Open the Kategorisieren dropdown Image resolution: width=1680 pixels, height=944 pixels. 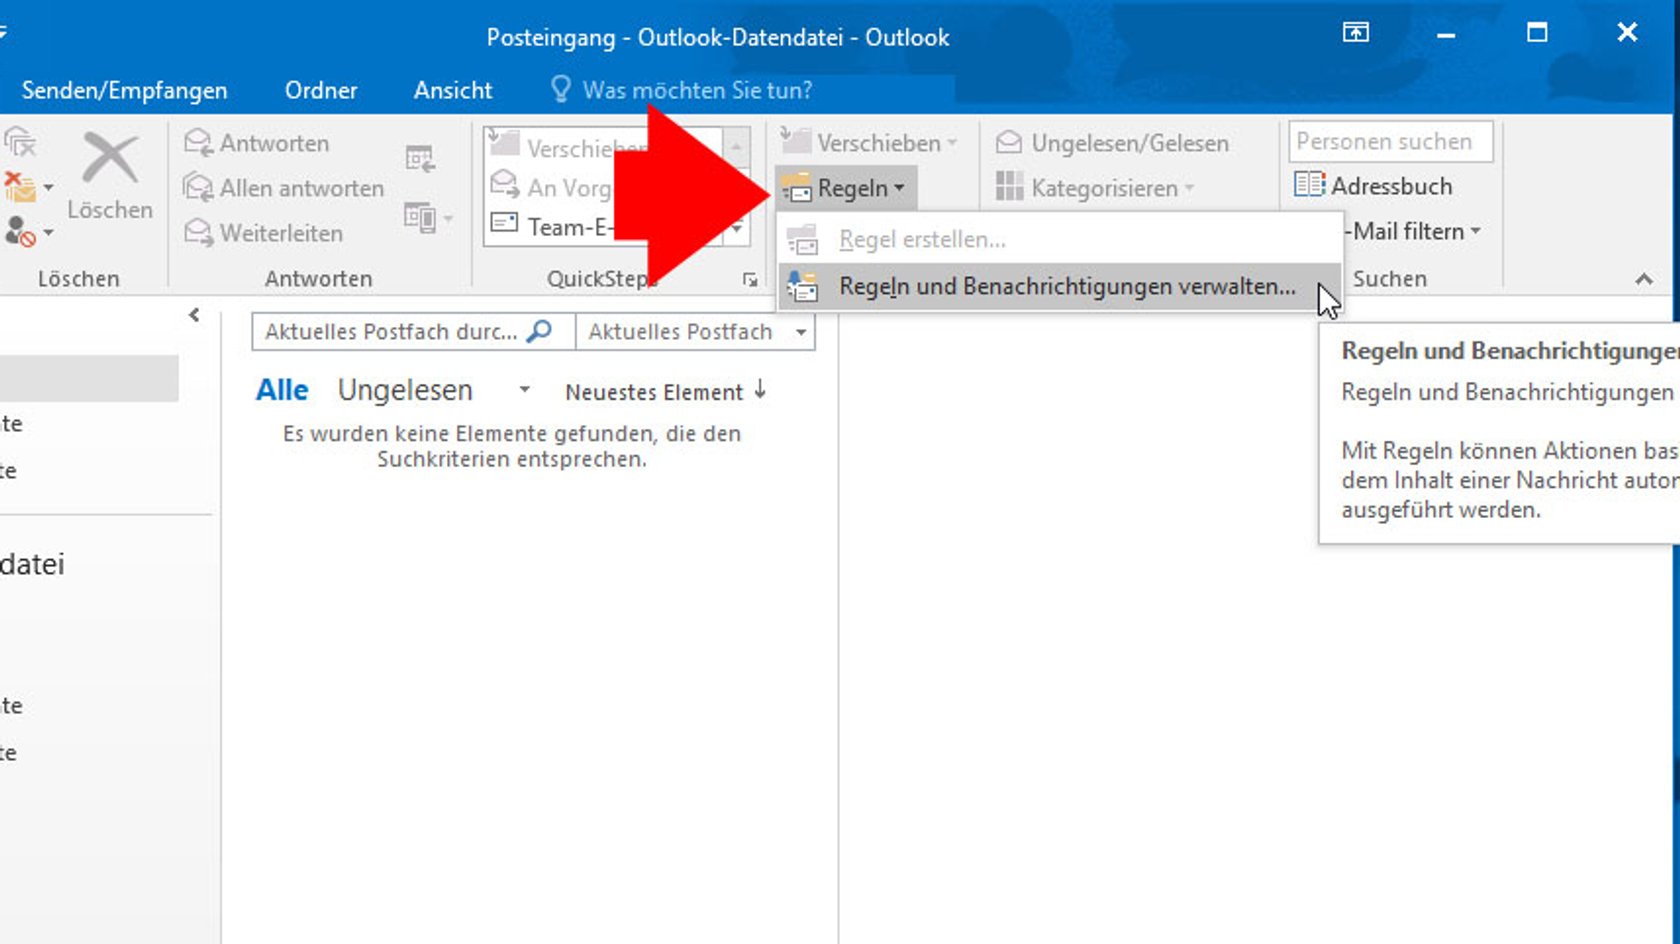(x=1096, y=188)
